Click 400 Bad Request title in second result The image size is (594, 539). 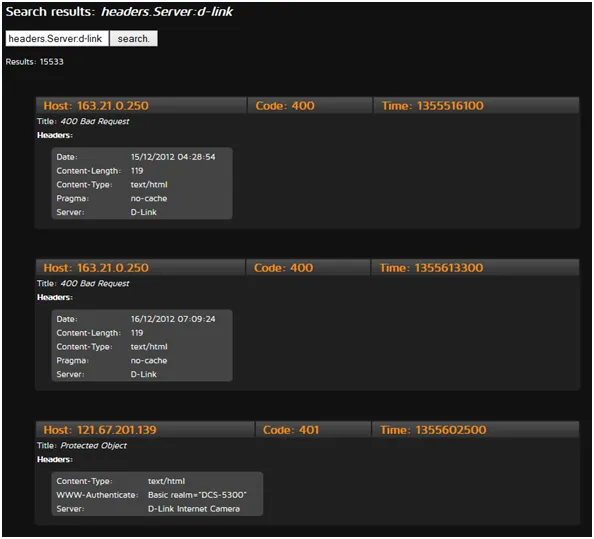pos(95,284)
